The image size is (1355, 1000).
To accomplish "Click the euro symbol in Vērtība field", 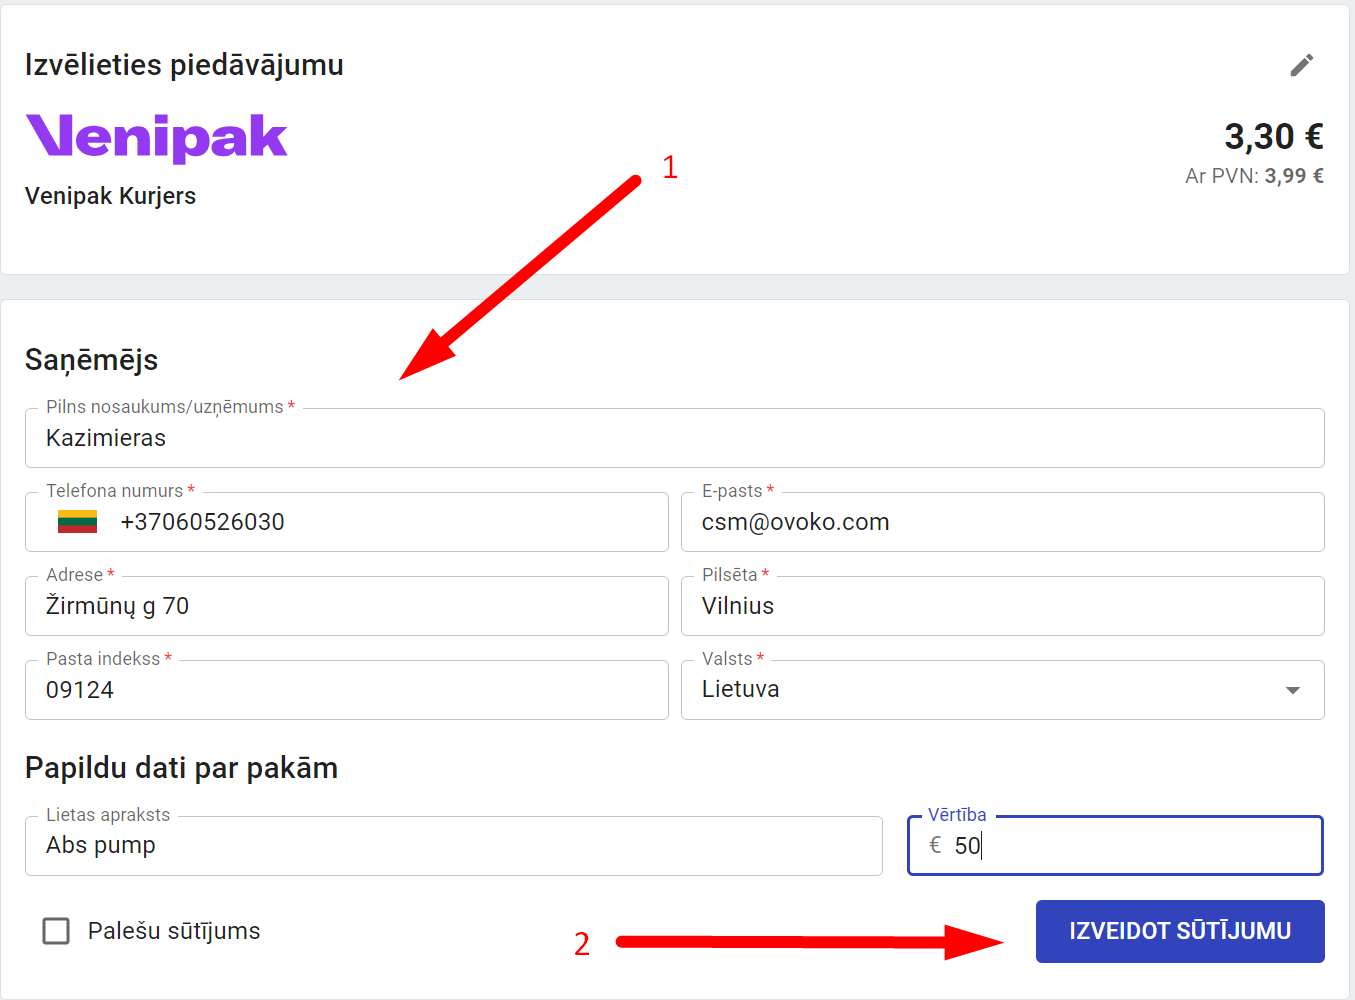I will point(935,846).
